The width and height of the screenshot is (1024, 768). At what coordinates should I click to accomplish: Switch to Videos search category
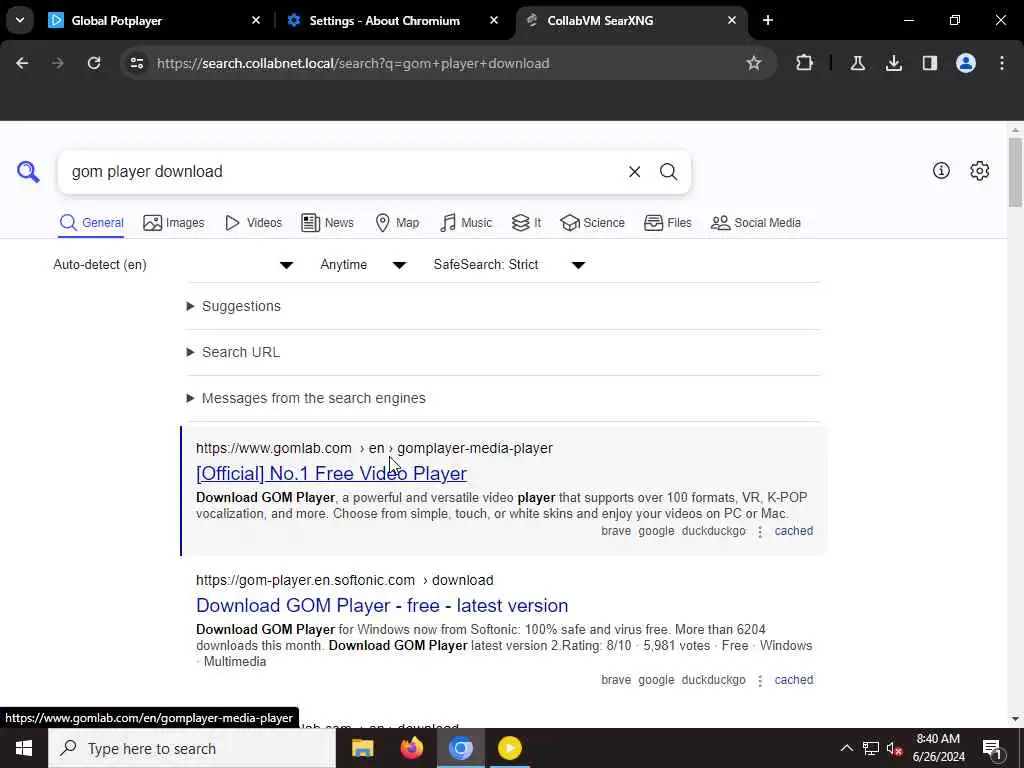click(253, 223)
